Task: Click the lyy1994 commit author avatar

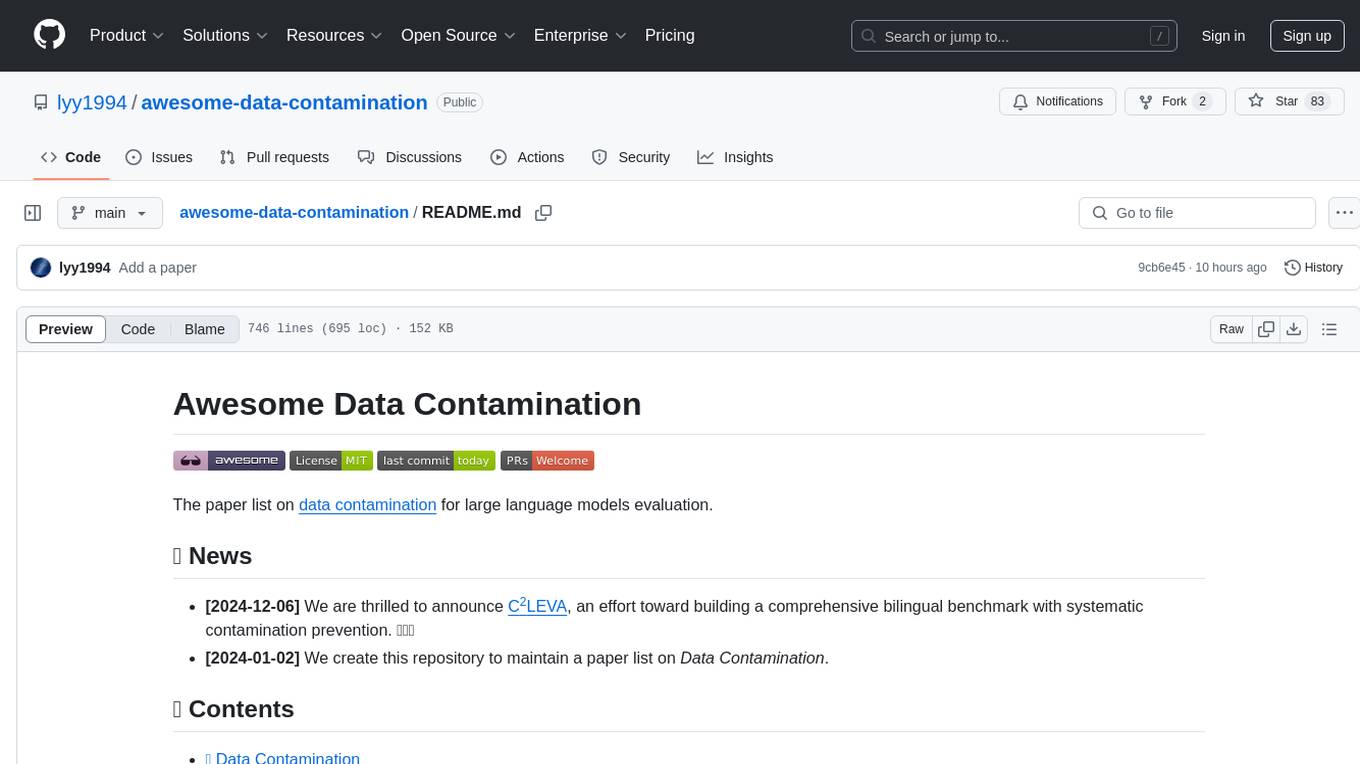Action: [41, 267]
